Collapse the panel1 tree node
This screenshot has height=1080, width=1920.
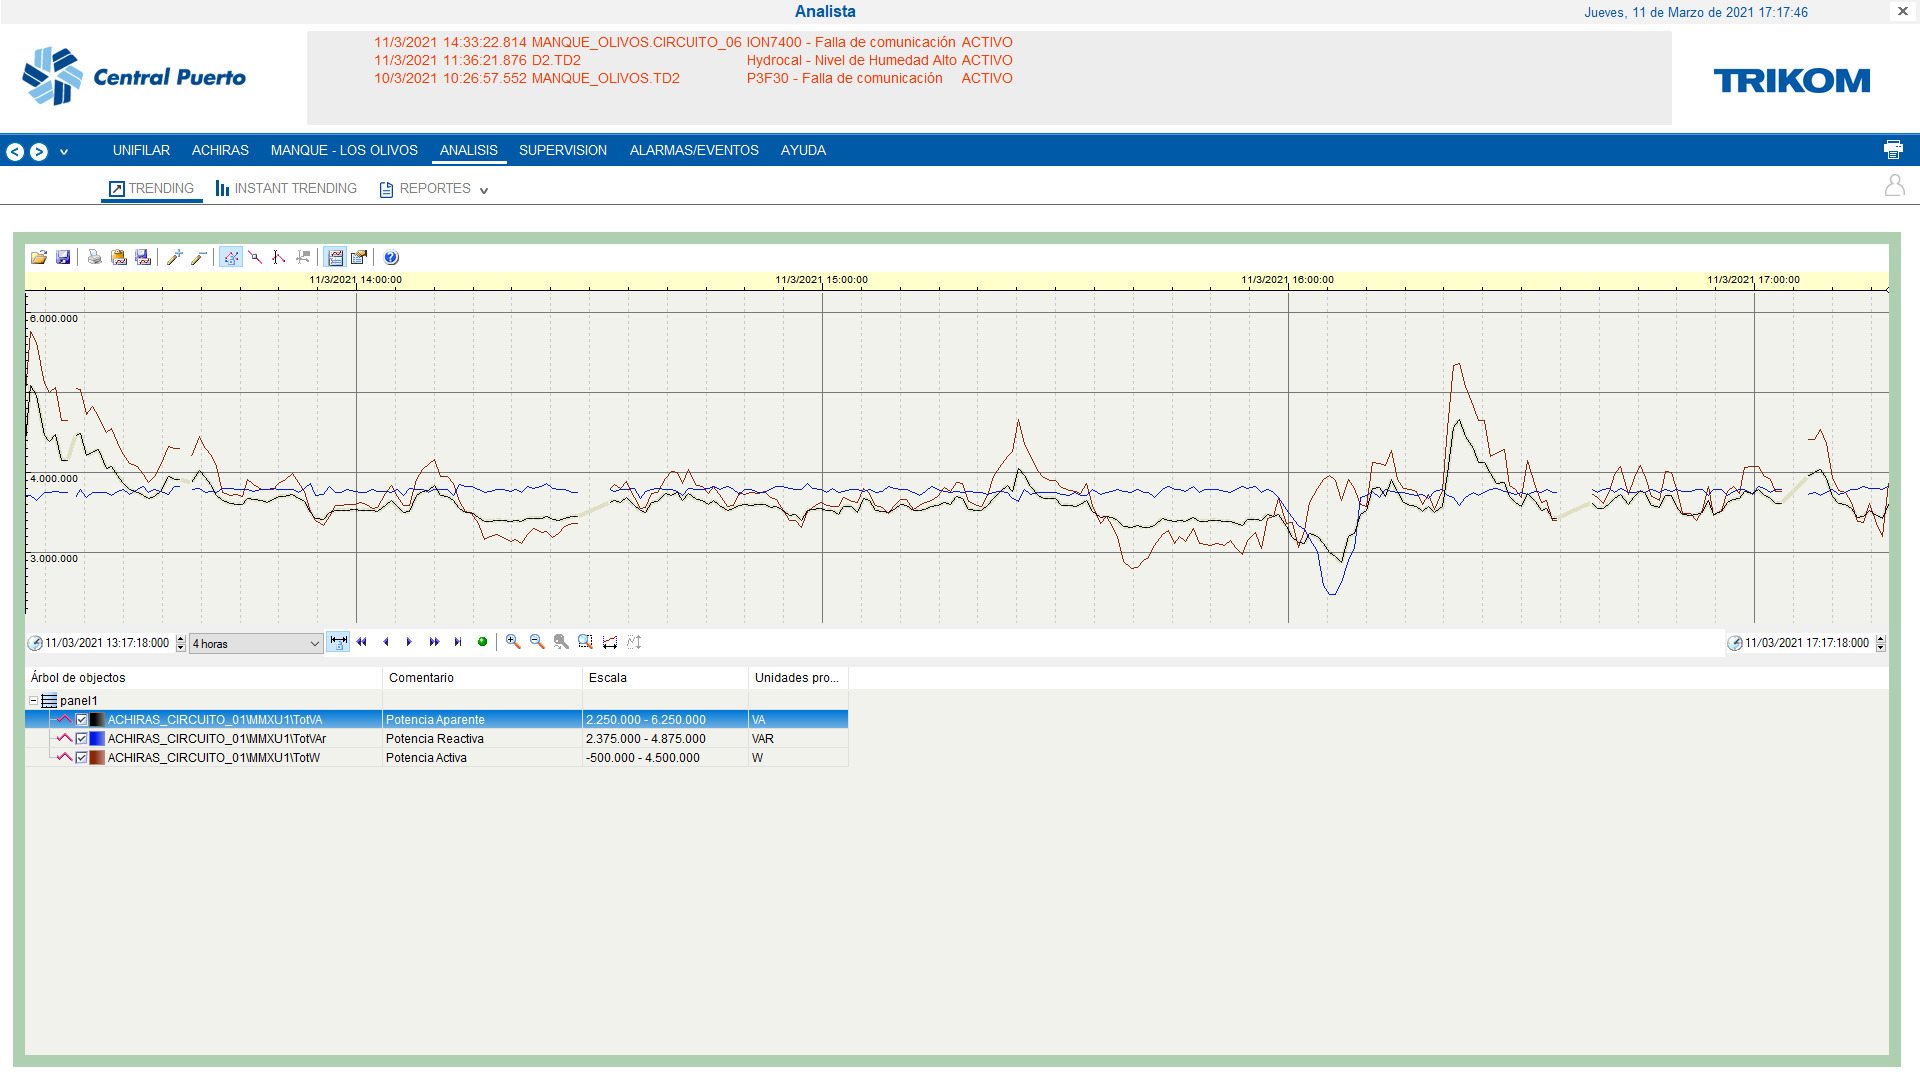(x=33, y=701)
